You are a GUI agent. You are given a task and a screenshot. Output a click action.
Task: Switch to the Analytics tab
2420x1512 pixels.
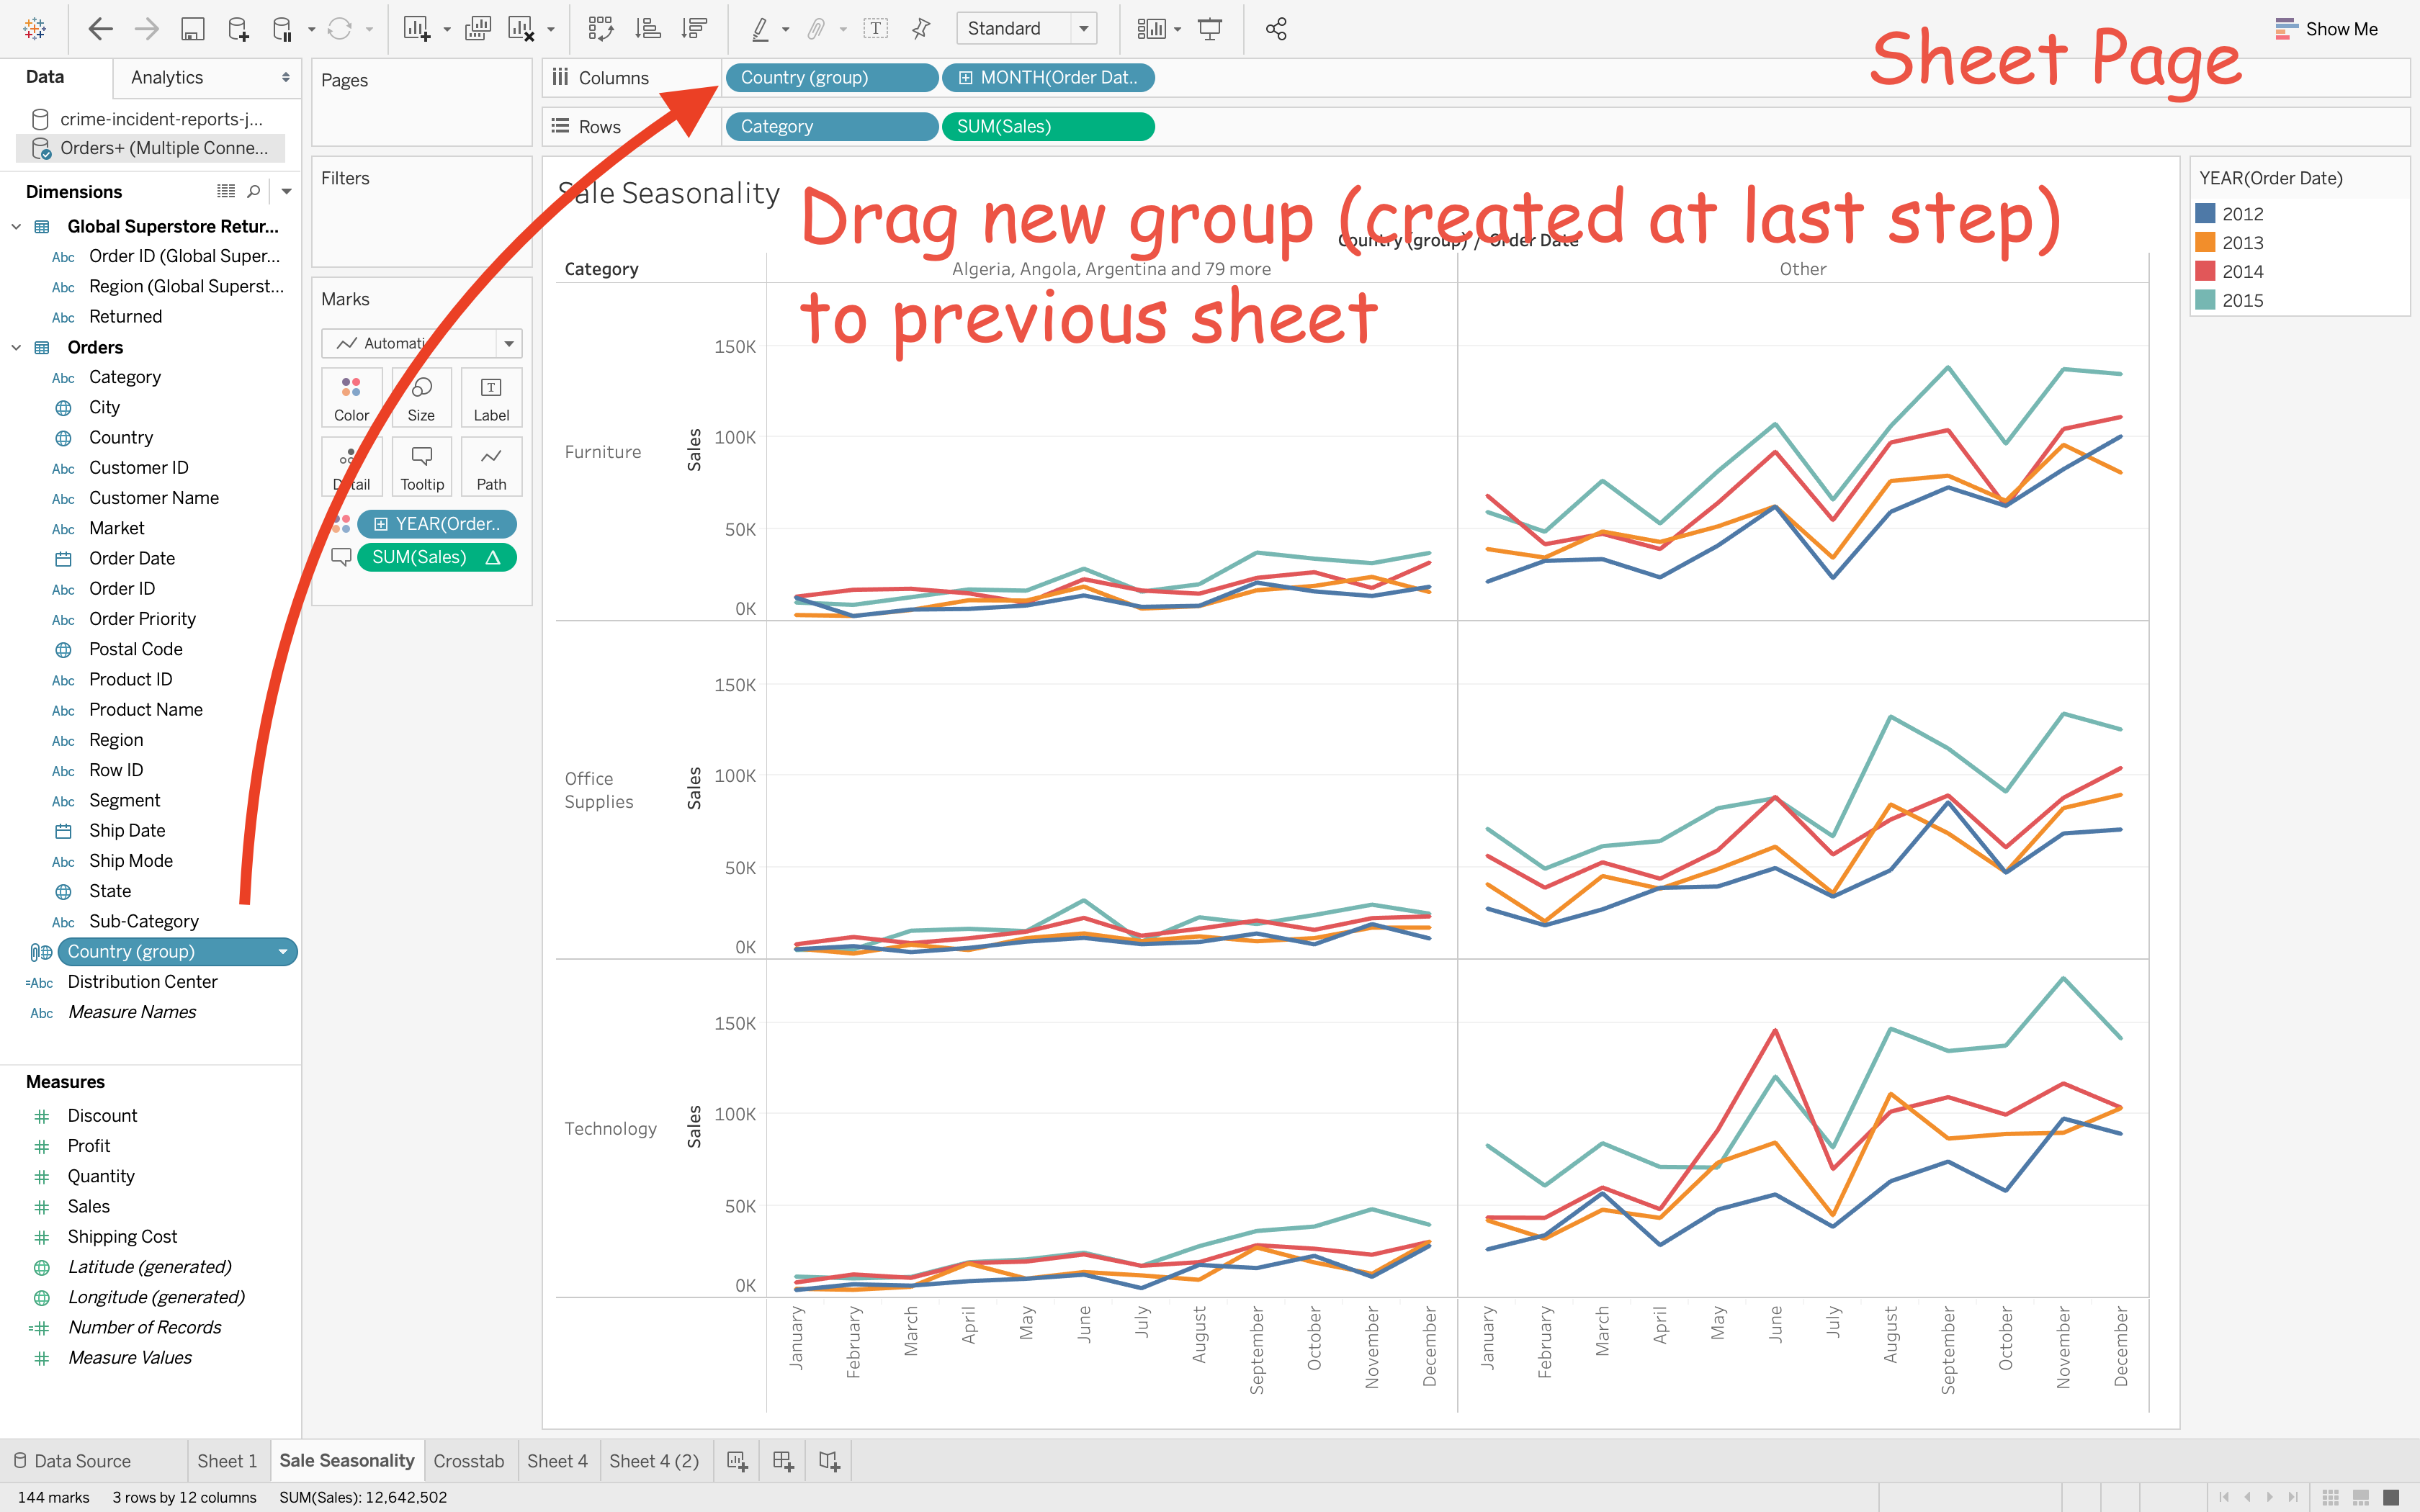pos(167,78)
